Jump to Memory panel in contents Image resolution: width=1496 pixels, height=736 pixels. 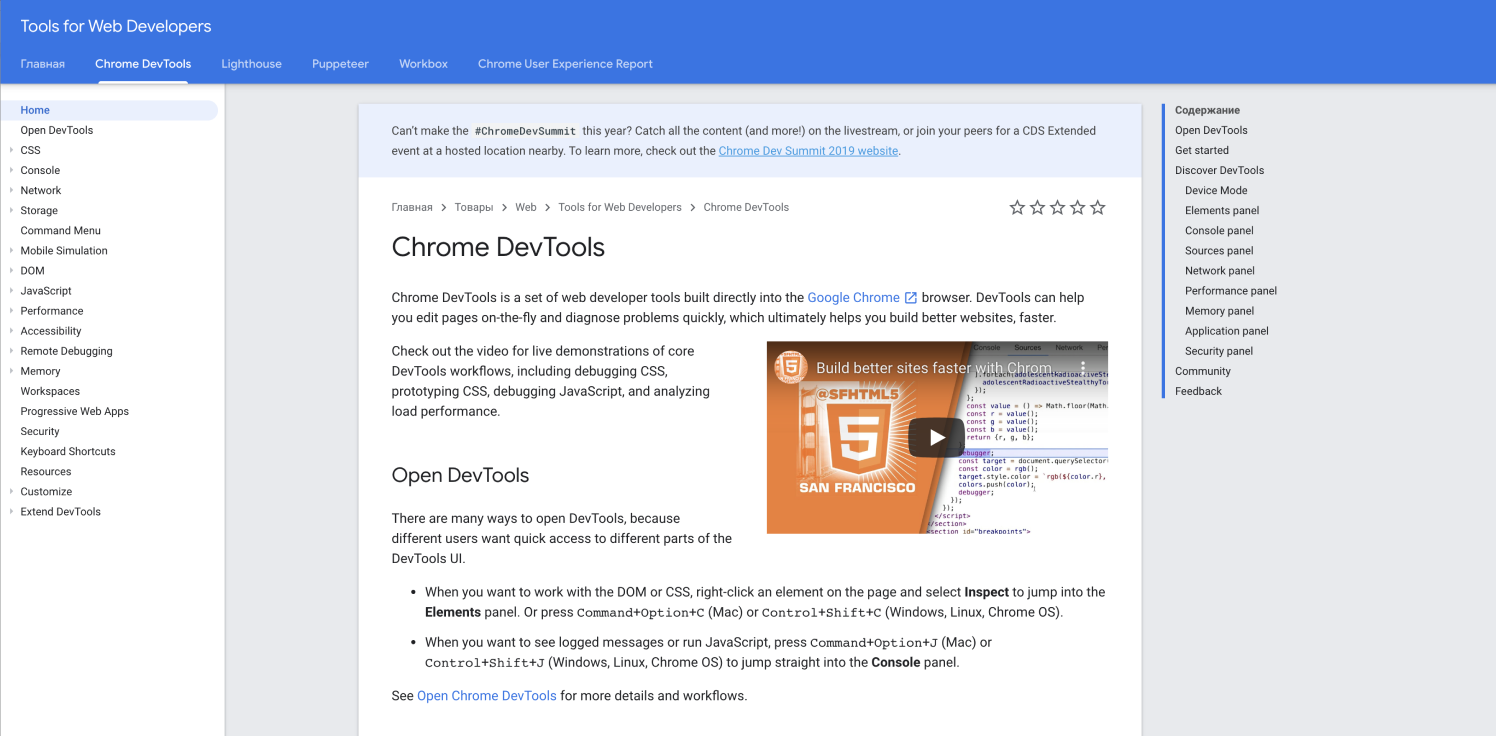tap(1219, 310)
